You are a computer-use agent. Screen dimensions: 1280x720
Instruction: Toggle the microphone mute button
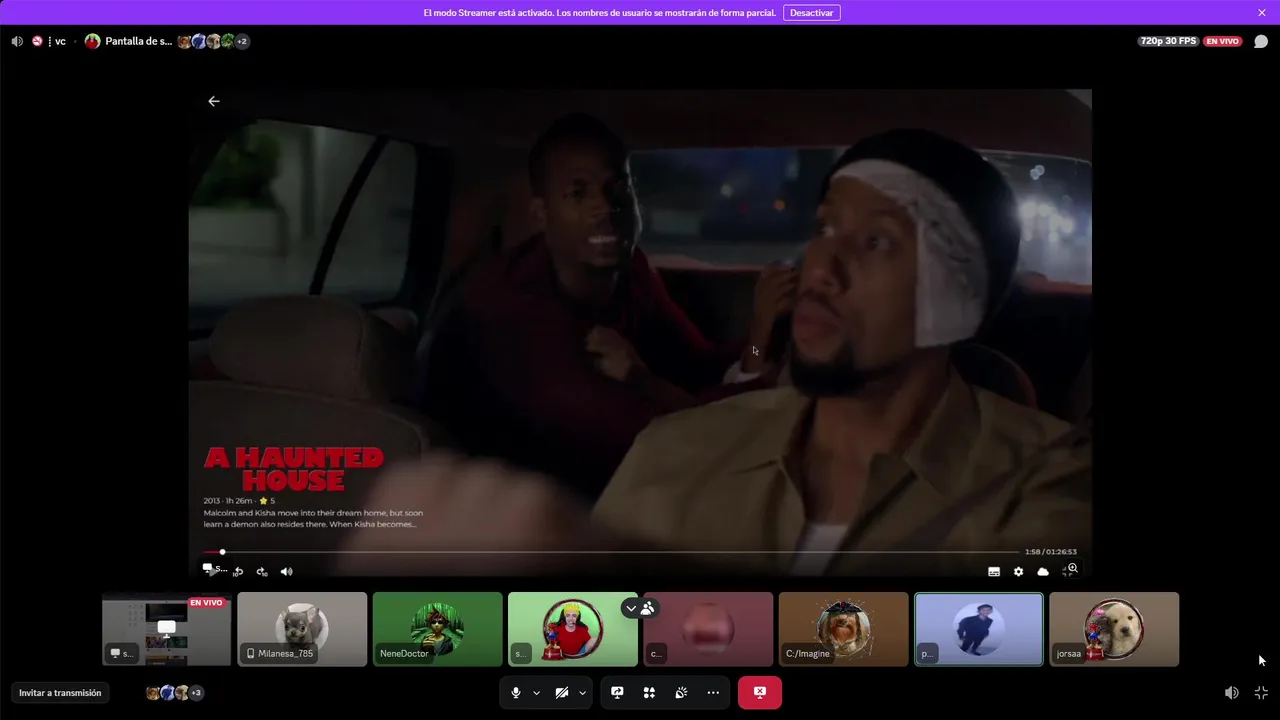[x=516, y=693]
